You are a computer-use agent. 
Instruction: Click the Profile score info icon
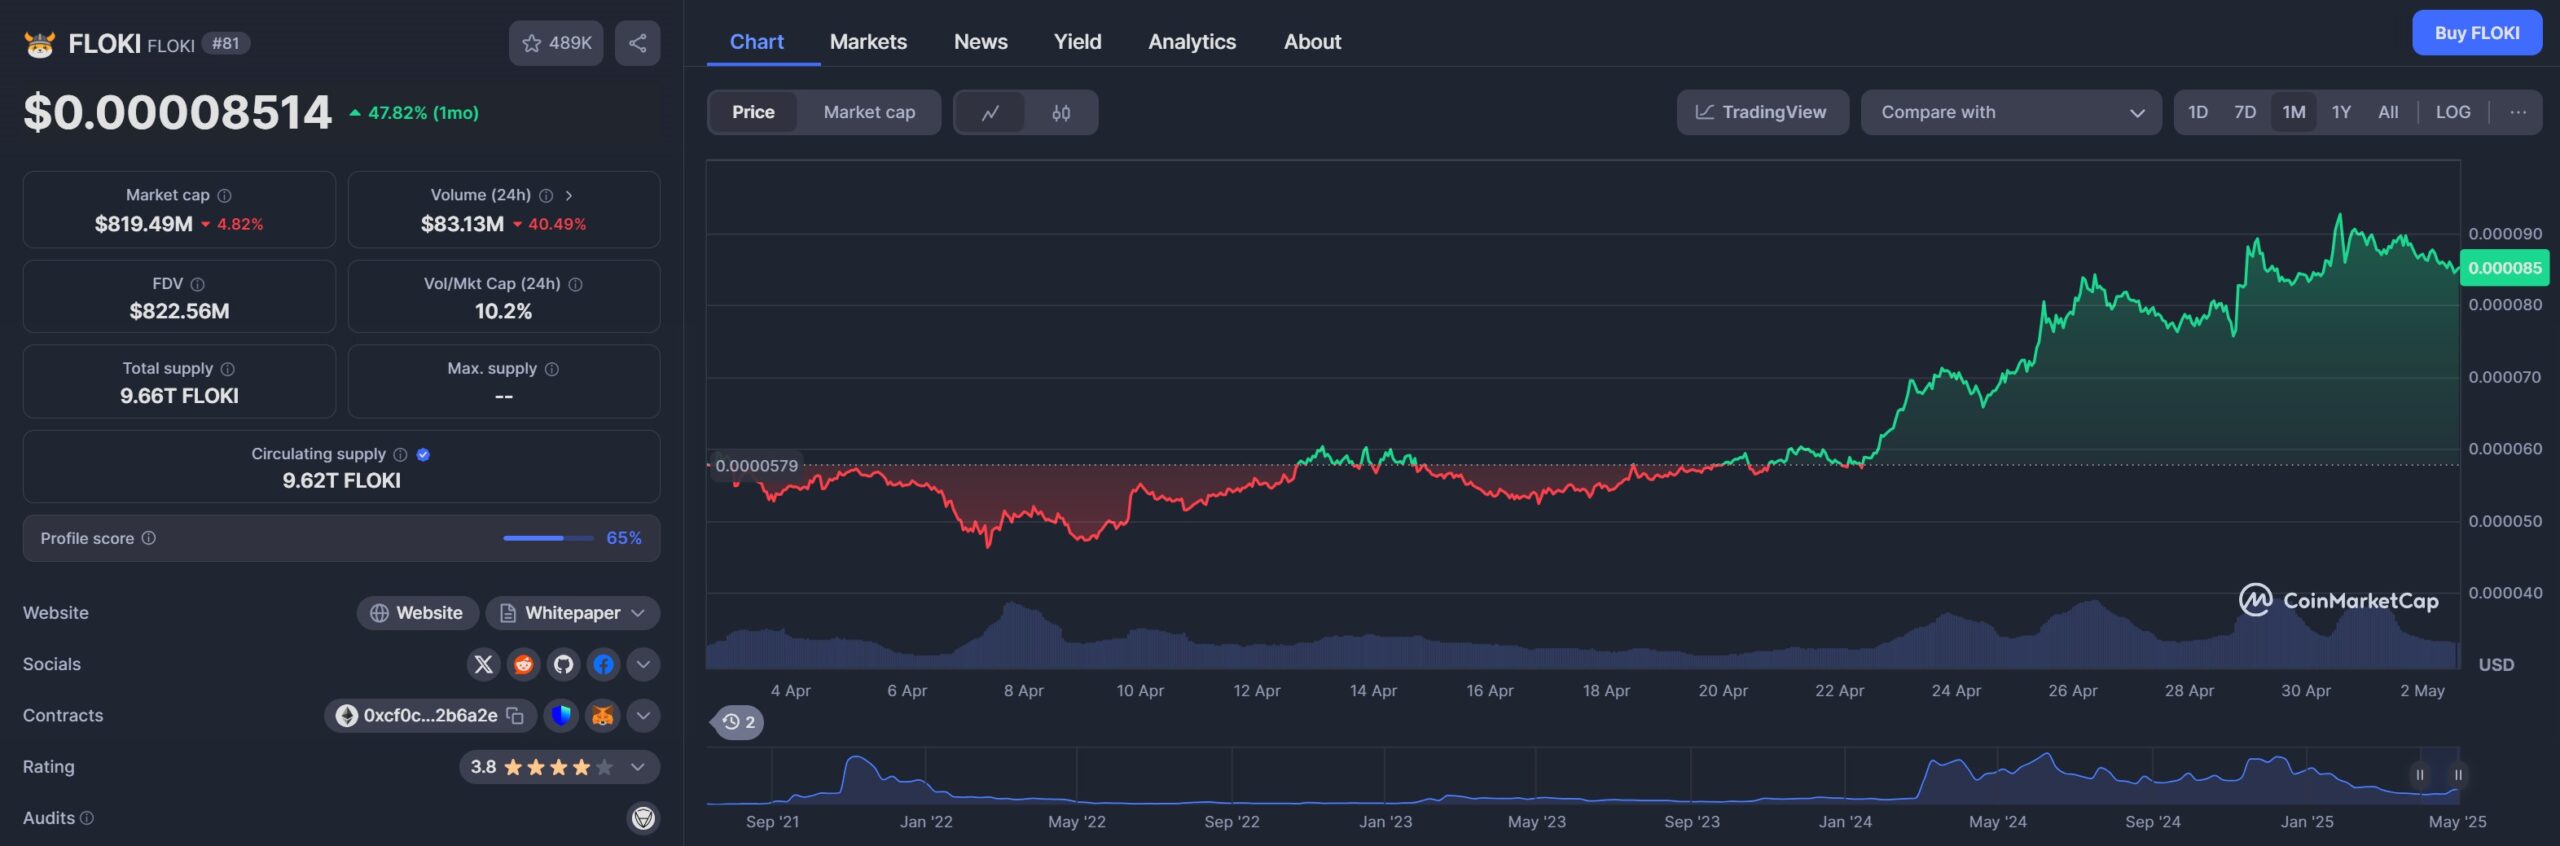(148, 538)
